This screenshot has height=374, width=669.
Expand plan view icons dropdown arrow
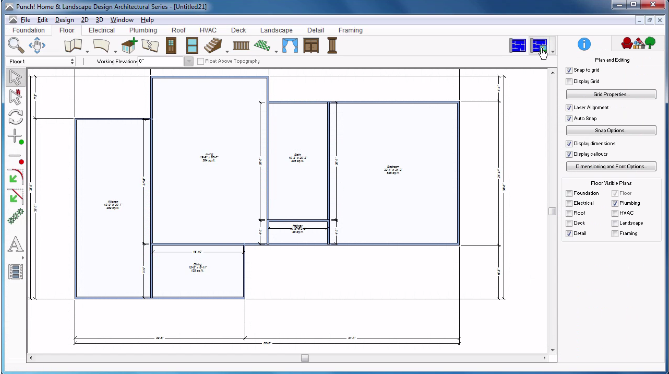point(553,52)
